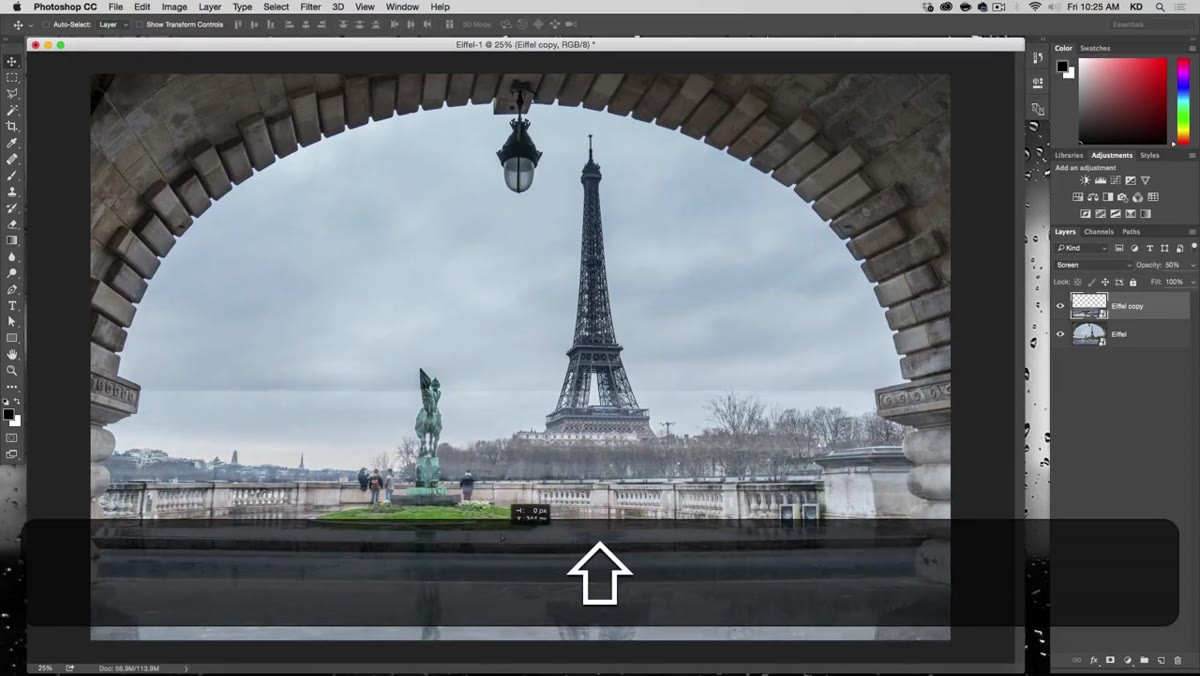Select the Move tool
The height and width of the screenshot is (676, 1200).
[12, 61]
